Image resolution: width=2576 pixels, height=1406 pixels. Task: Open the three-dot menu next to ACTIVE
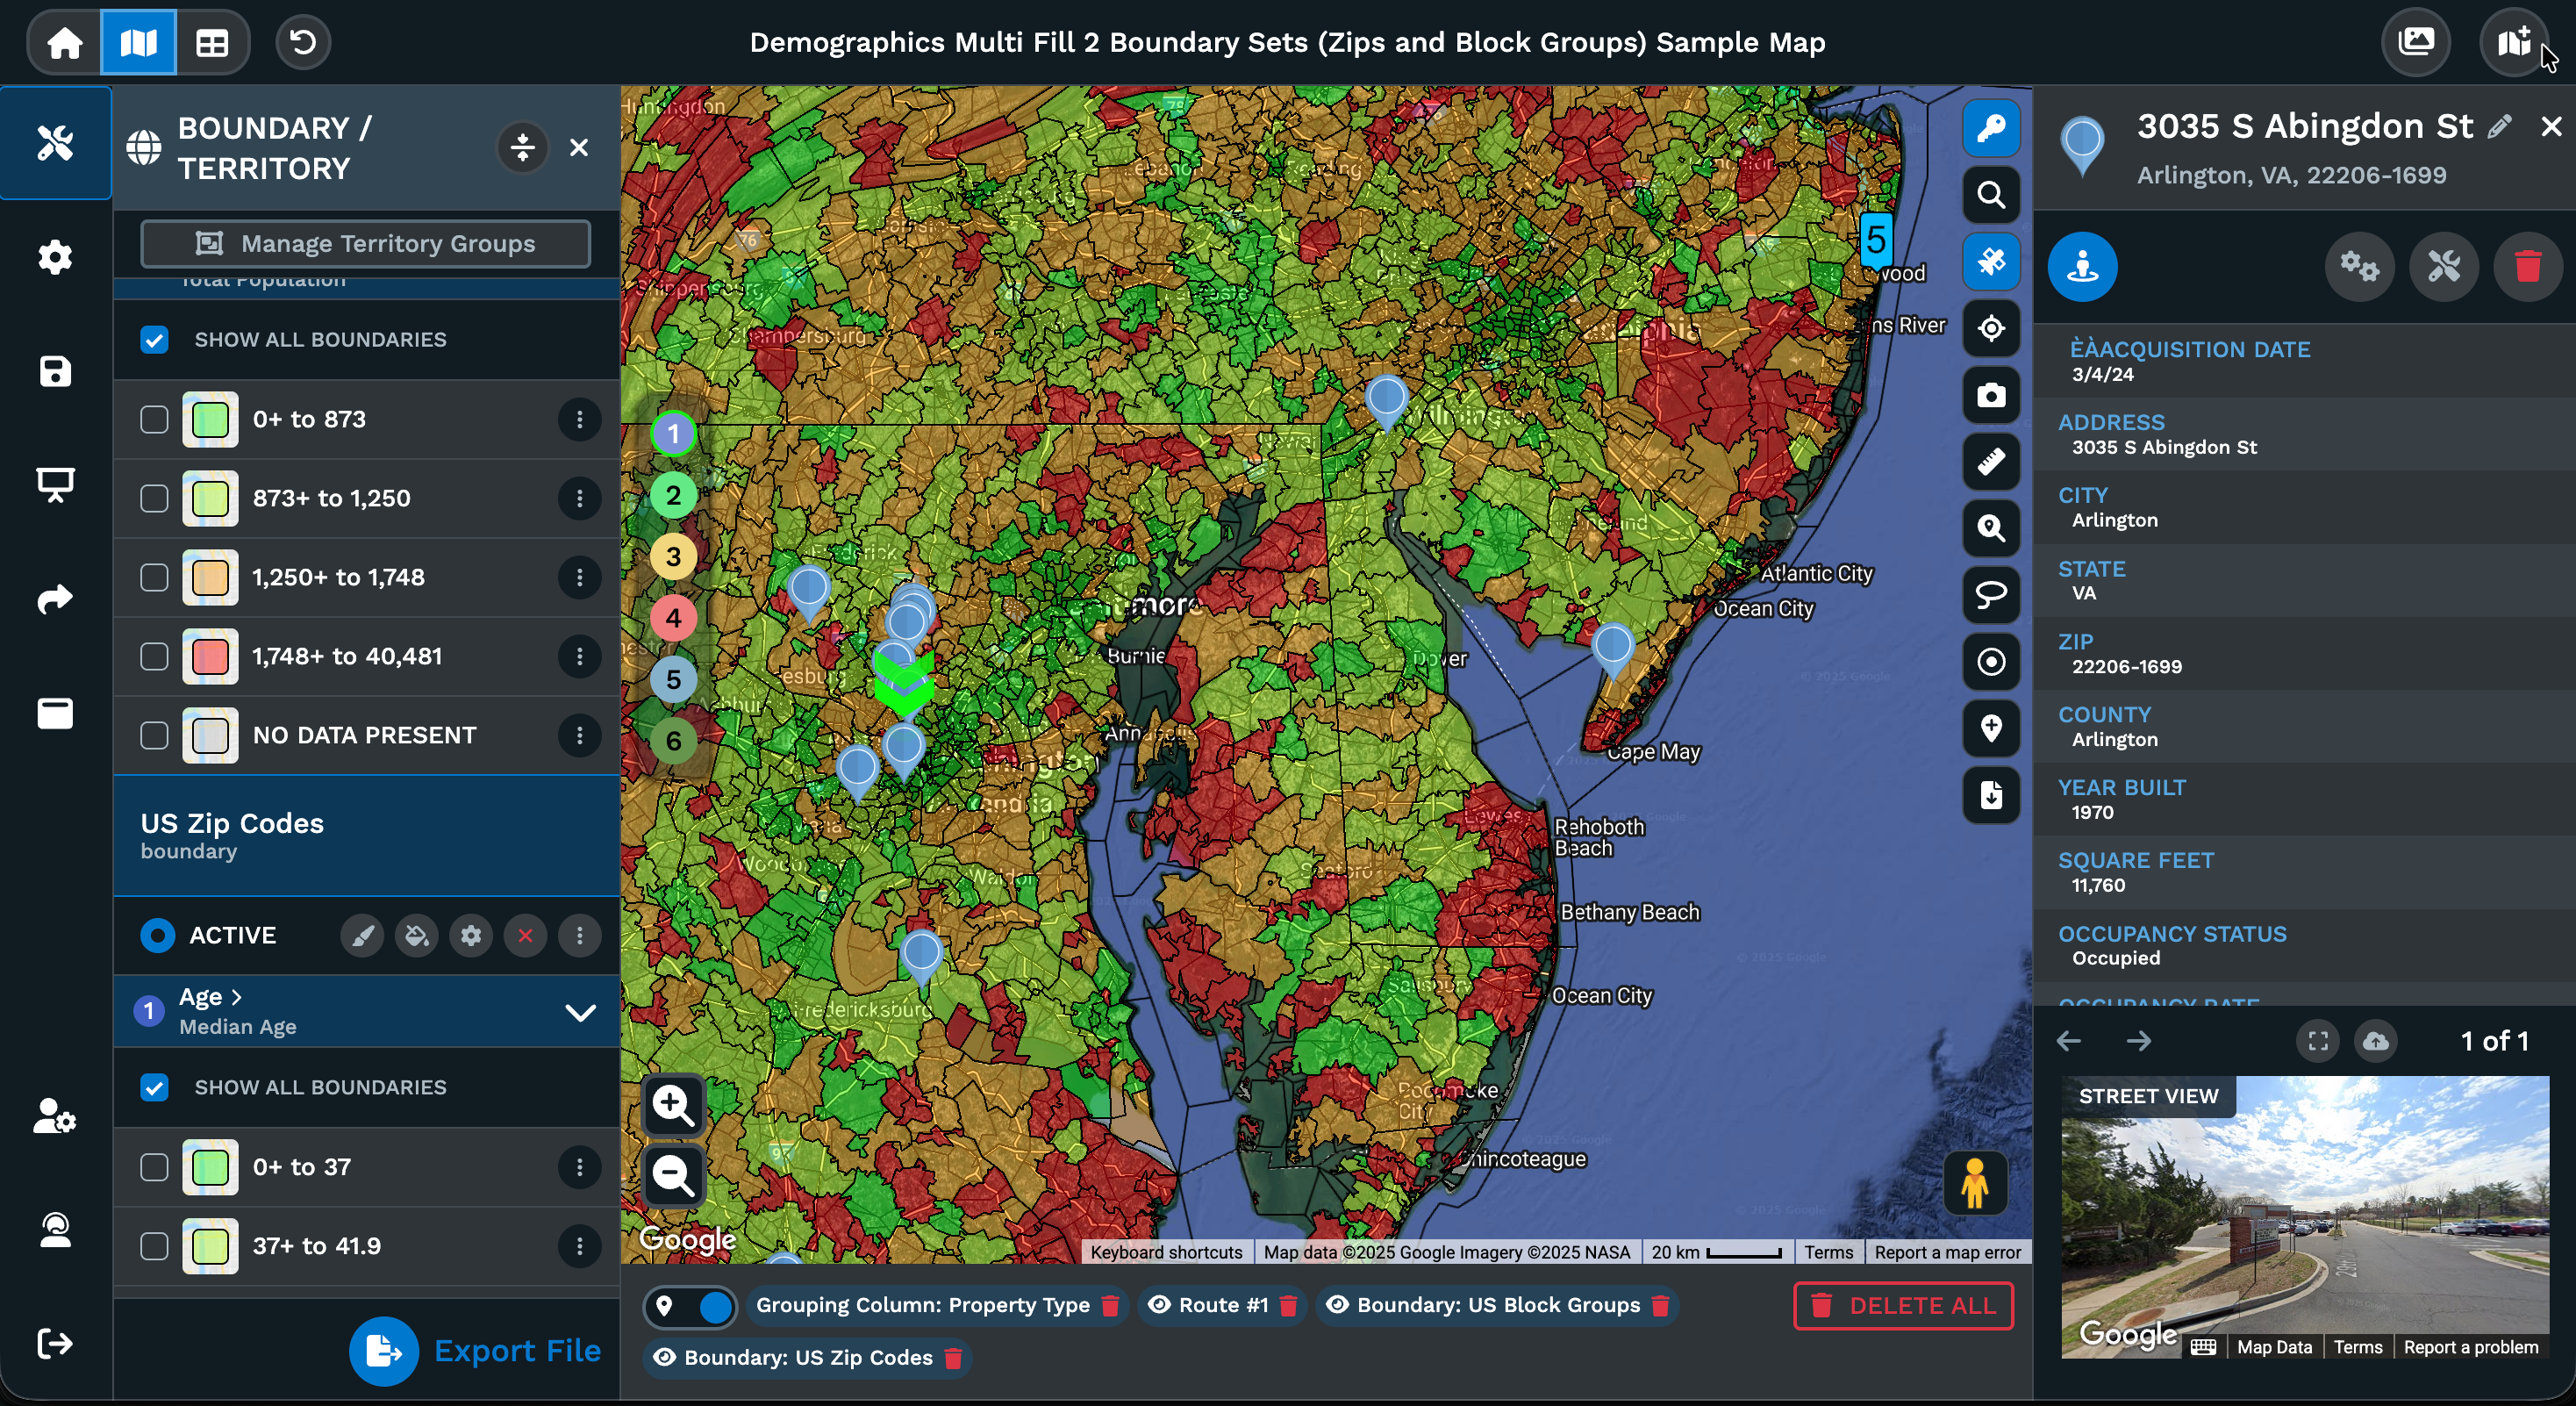pyautogui.click(x=579, y=935)
